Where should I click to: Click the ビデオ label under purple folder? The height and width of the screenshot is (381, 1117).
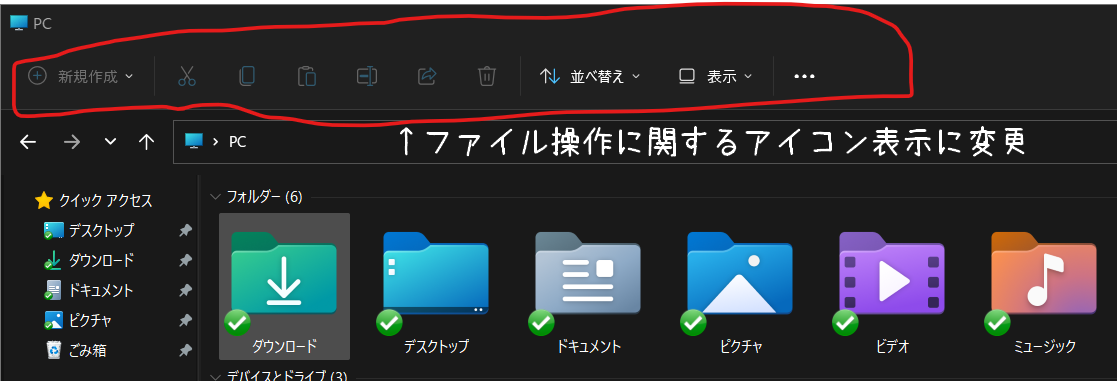click(892, 347)
